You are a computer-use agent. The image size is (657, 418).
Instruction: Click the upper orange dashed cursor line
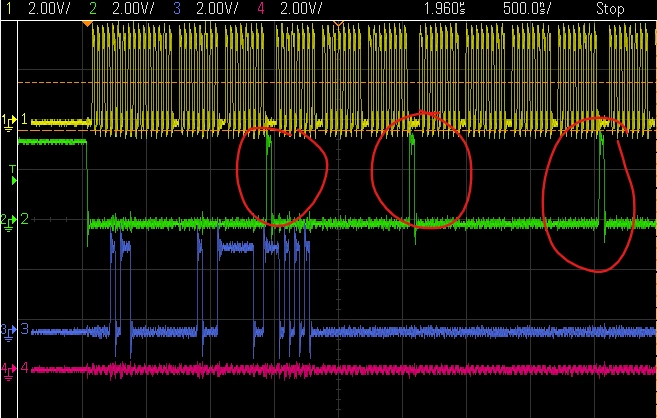click(x=337, y=82)
